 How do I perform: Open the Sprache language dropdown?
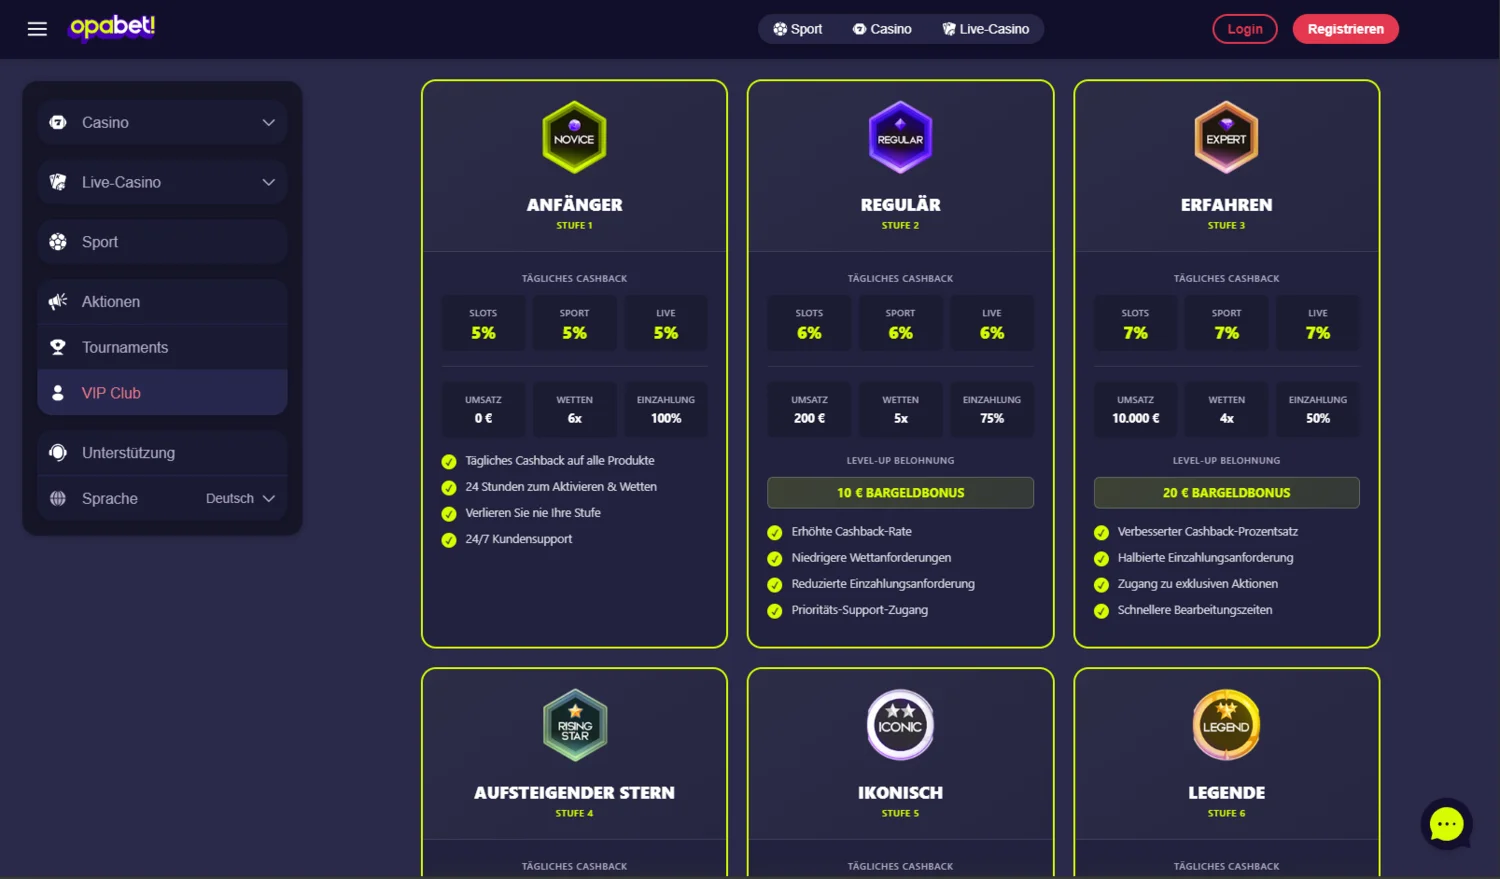[x=240, y=498]
